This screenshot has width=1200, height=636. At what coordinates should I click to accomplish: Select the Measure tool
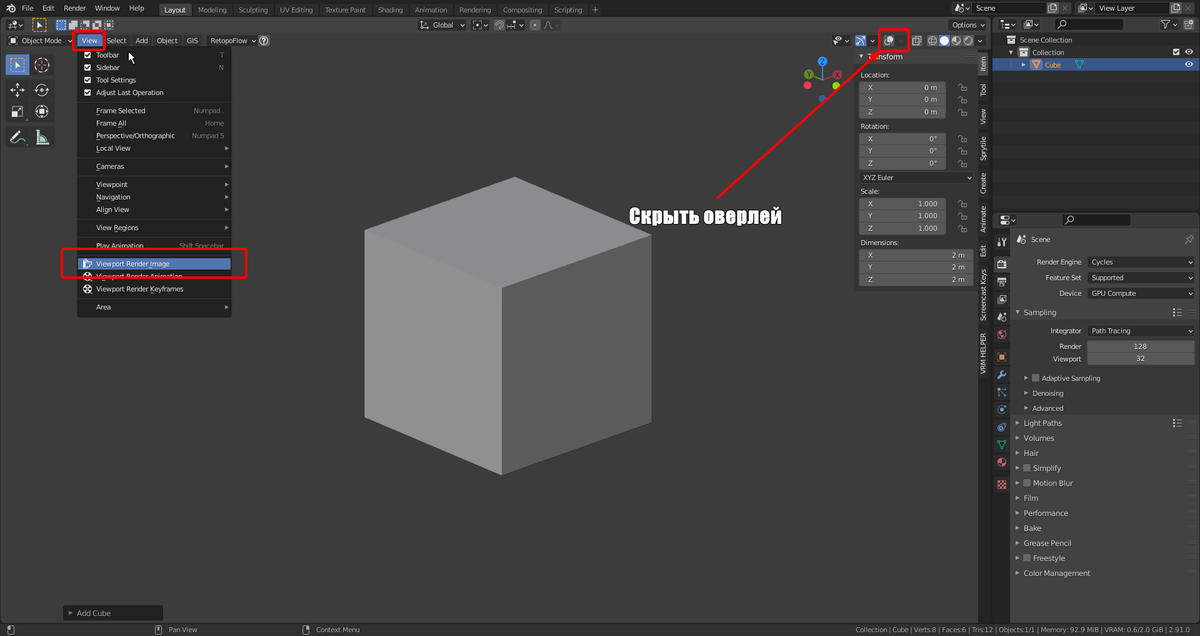coord(42,138)
